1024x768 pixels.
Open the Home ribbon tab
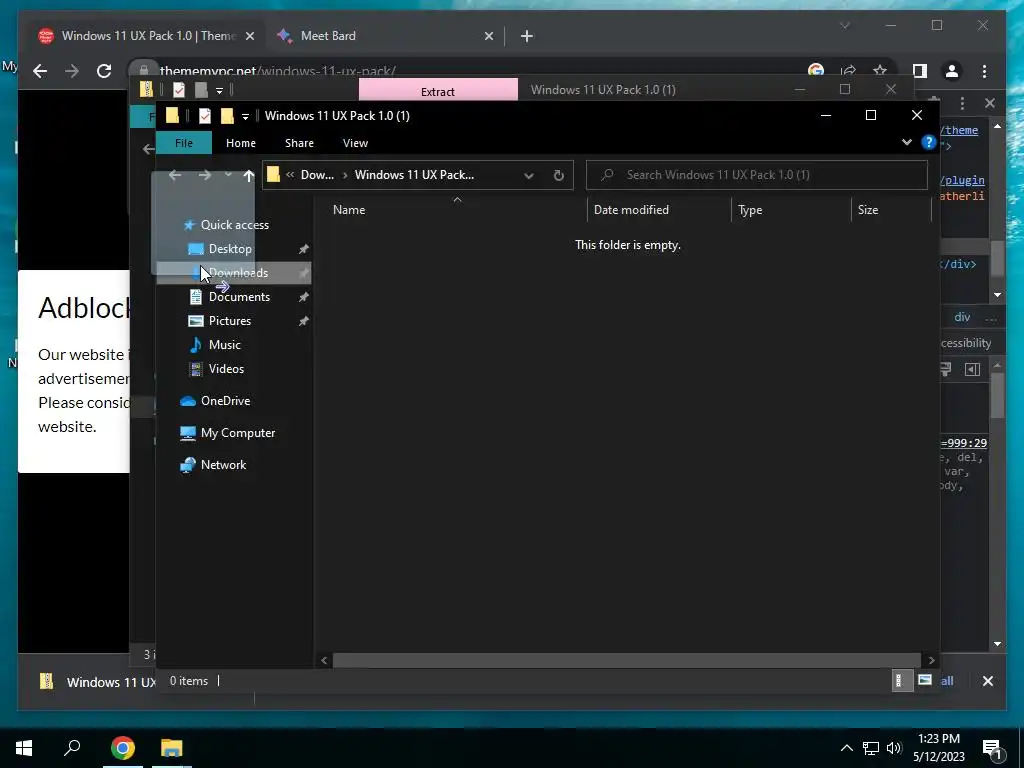(x=241, y=143)
